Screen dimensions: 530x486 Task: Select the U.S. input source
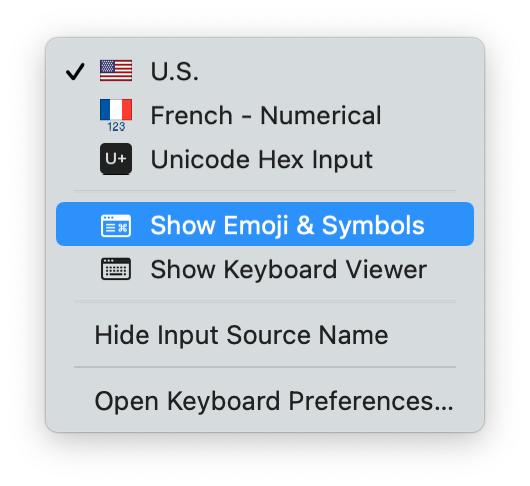coord(265,71)
